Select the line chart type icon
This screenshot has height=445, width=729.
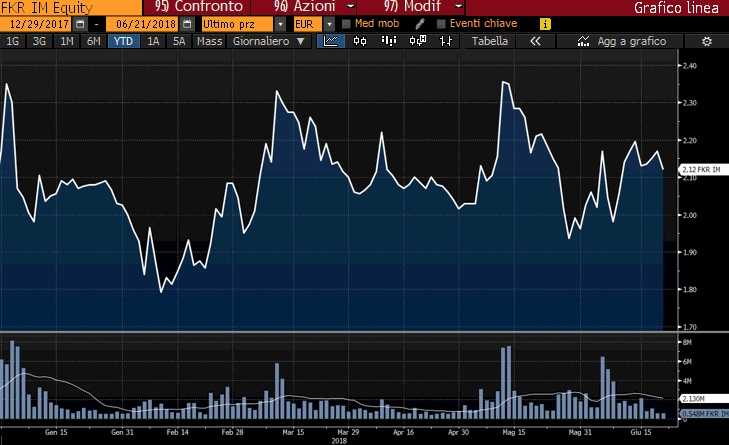click(331, 41)
